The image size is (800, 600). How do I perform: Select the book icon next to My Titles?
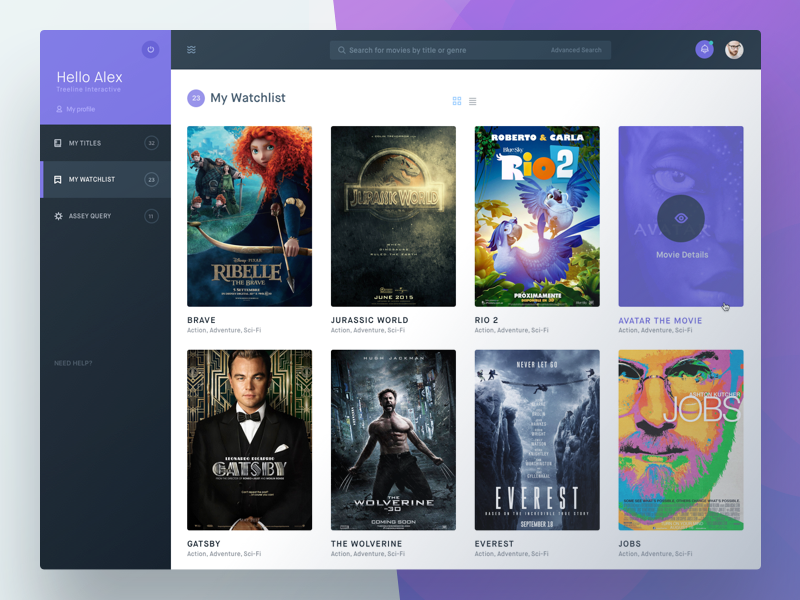pos(57,143)
